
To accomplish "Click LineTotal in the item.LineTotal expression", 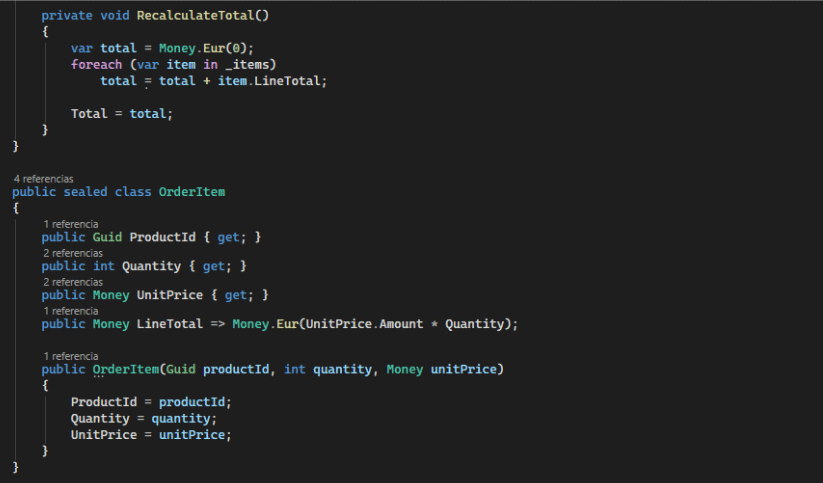I will tap(294, 80).
